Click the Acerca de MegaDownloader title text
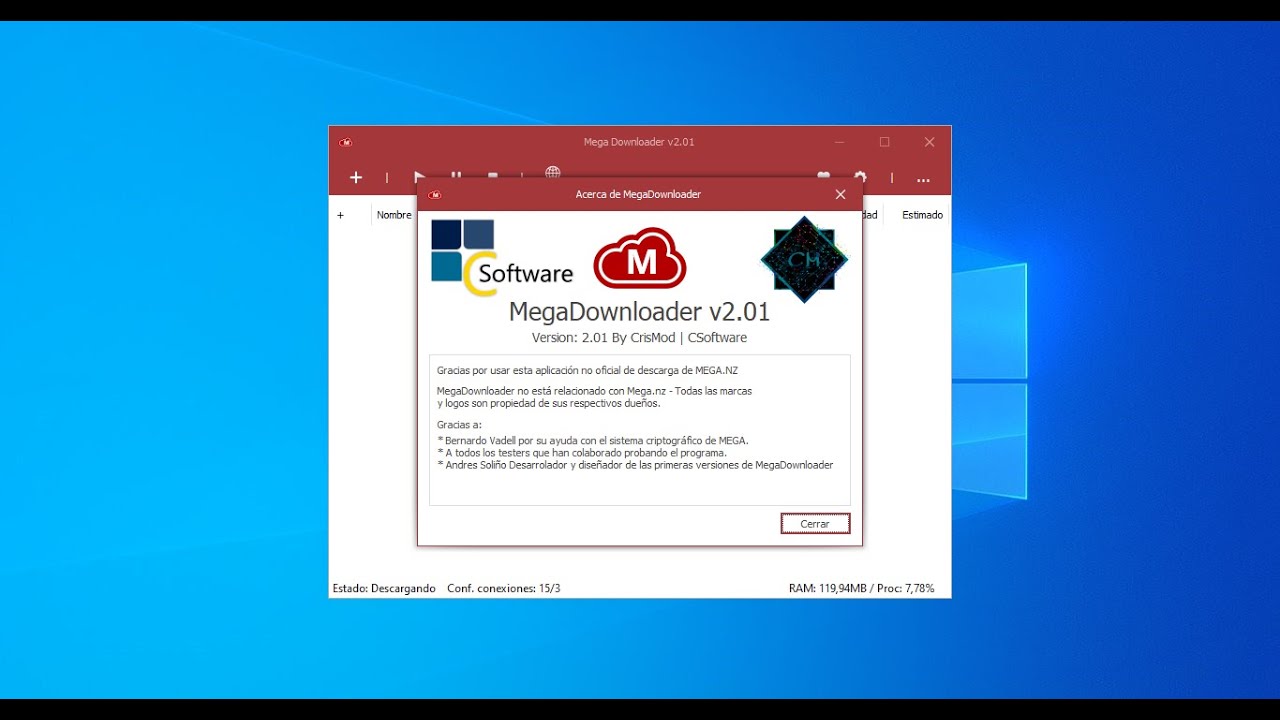The width and height of the screenshot is (1280, 720). pos(638,195)
